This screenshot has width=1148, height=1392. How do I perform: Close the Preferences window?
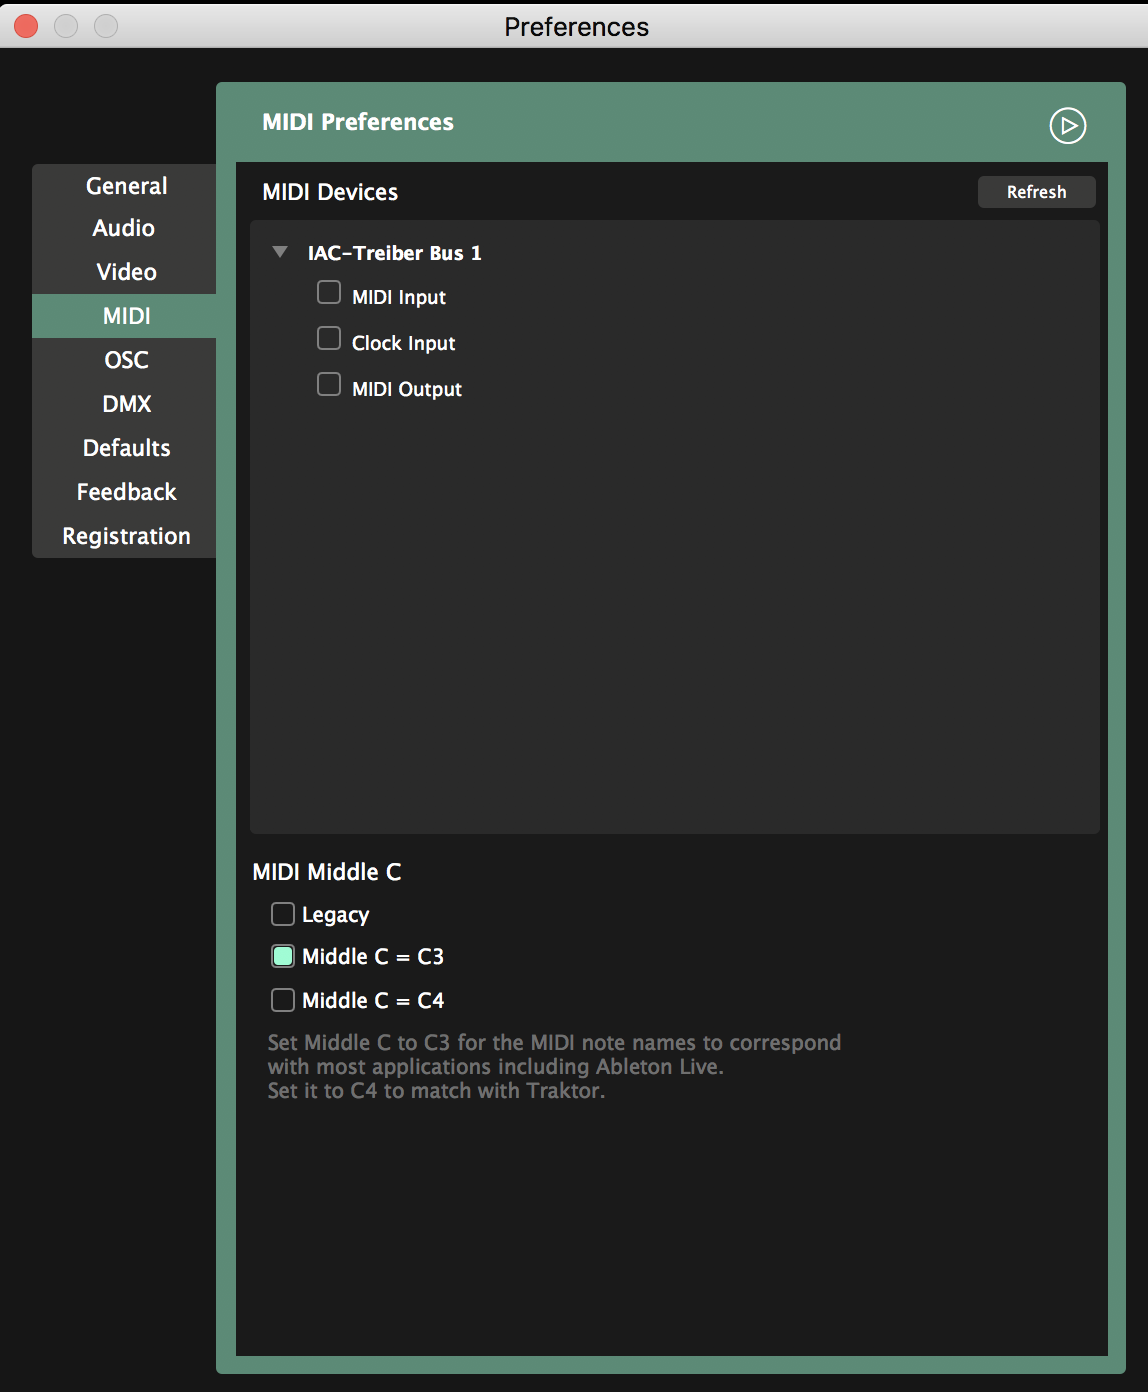click(x=27, y=26)
